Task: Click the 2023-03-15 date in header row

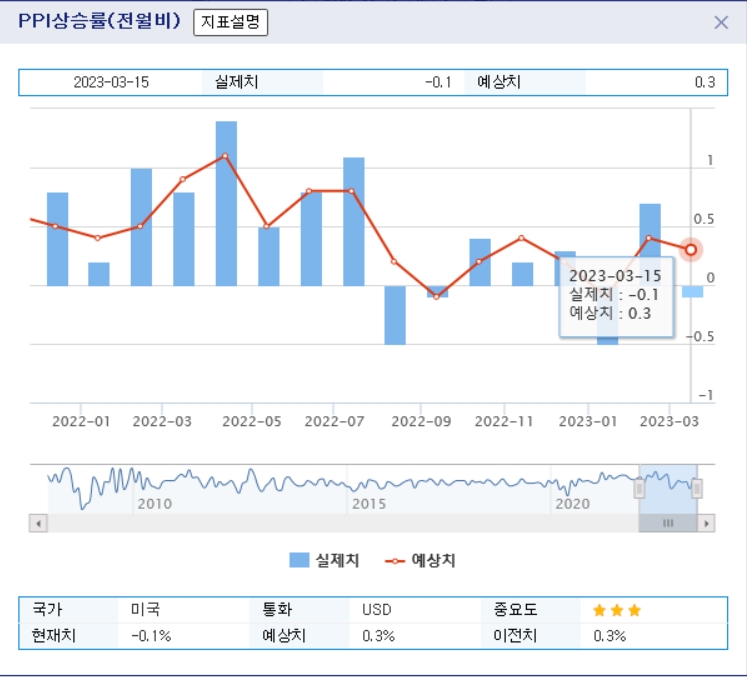Action: pos(111,82)
